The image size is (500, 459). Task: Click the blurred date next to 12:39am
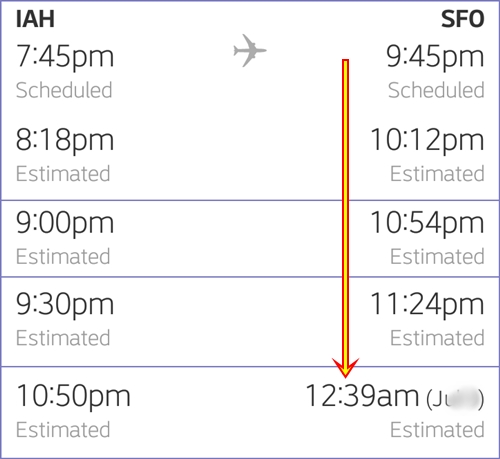click(455, 399)
